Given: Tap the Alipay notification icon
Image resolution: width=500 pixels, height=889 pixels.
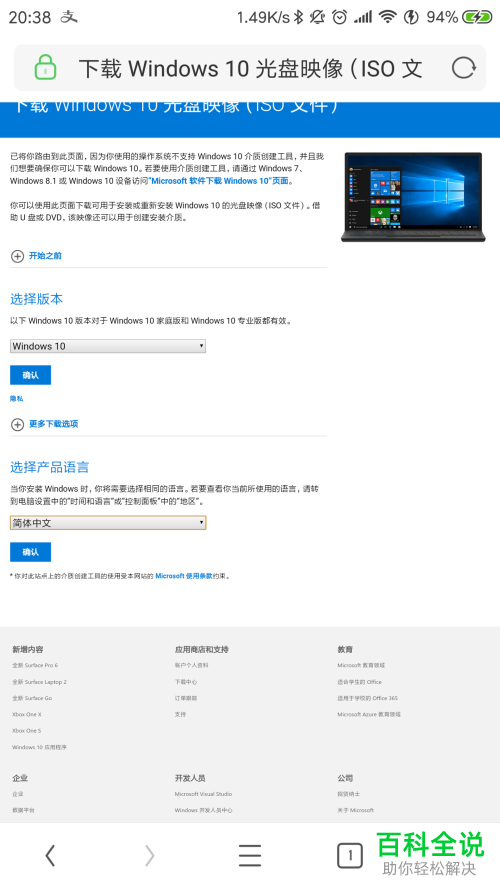Looking at the screenshot, I should (69, 16).
